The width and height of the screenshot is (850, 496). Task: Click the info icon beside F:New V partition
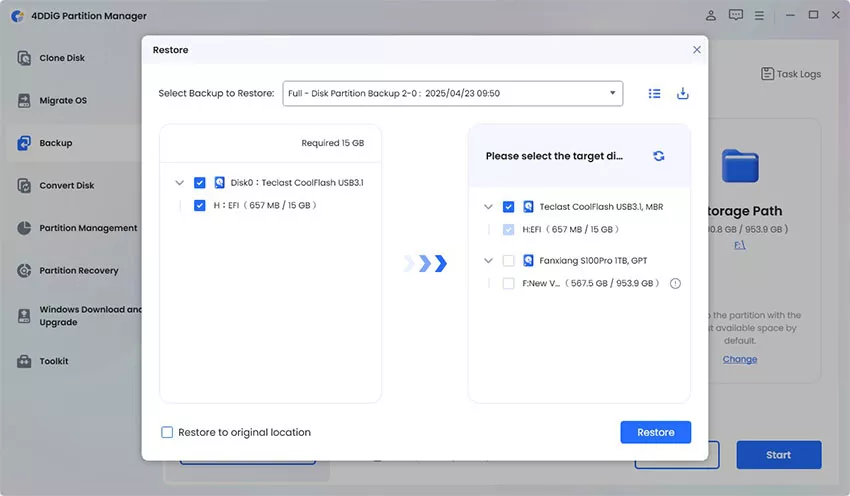click(675, 284)
